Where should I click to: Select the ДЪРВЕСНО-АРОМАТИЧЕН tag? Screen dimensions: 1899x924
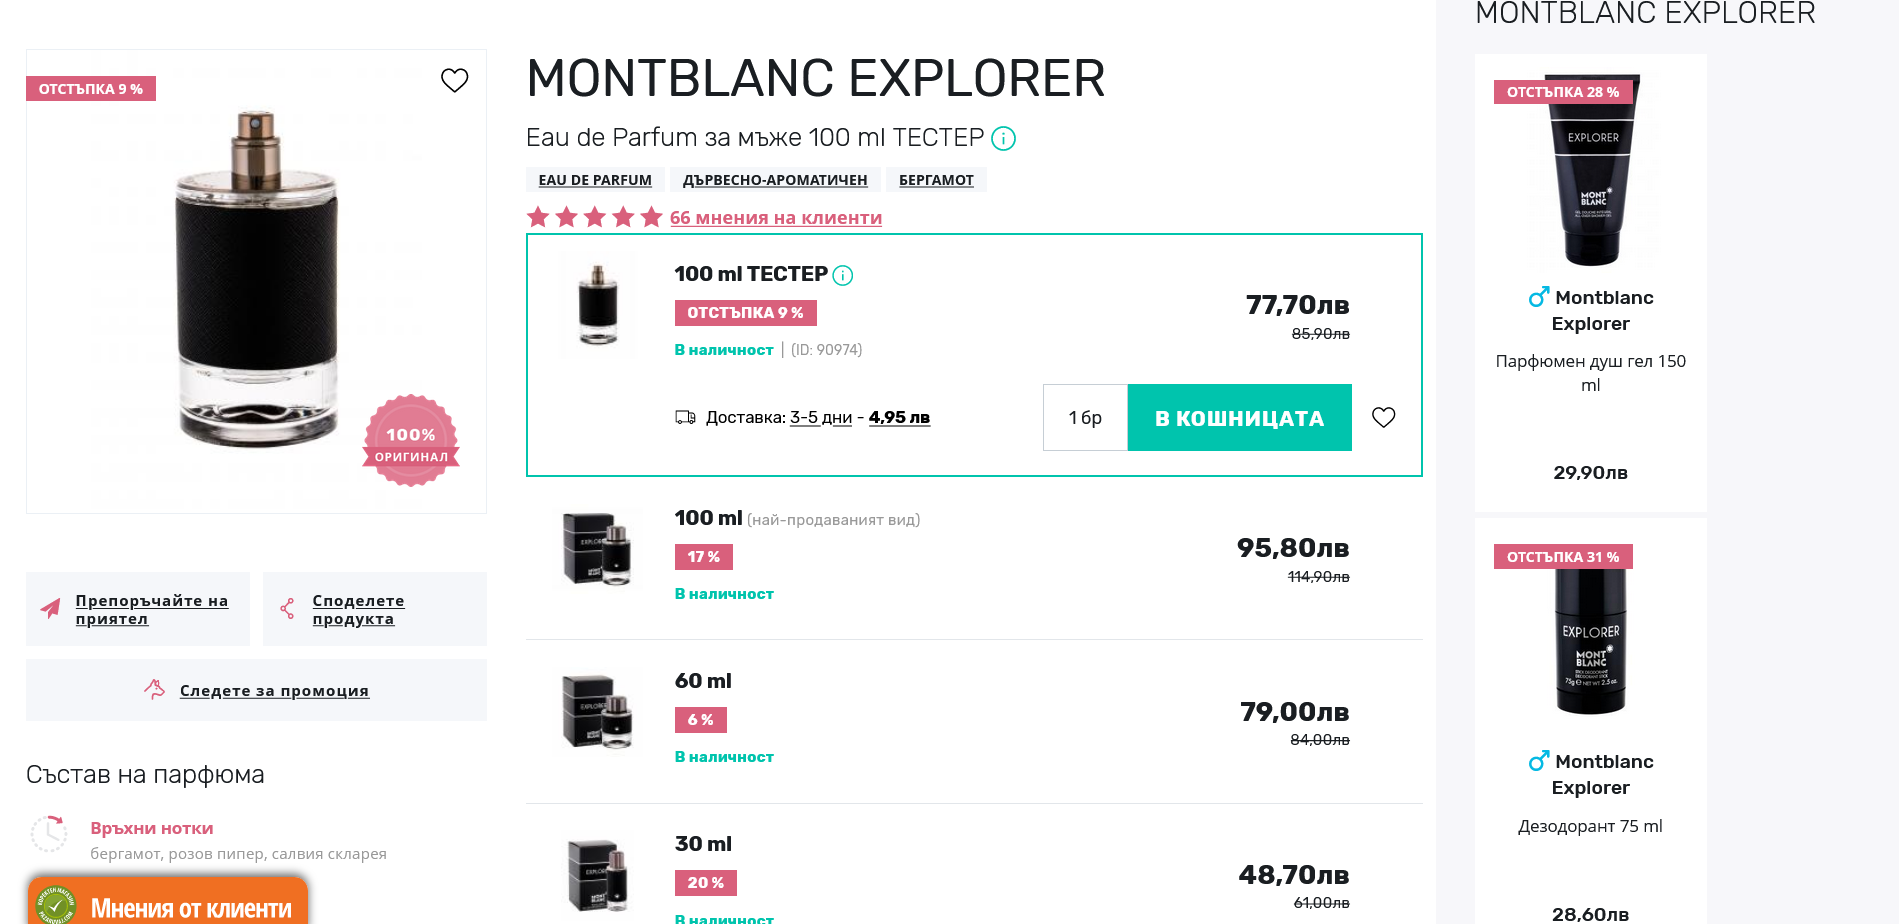[x=774, y=180]
